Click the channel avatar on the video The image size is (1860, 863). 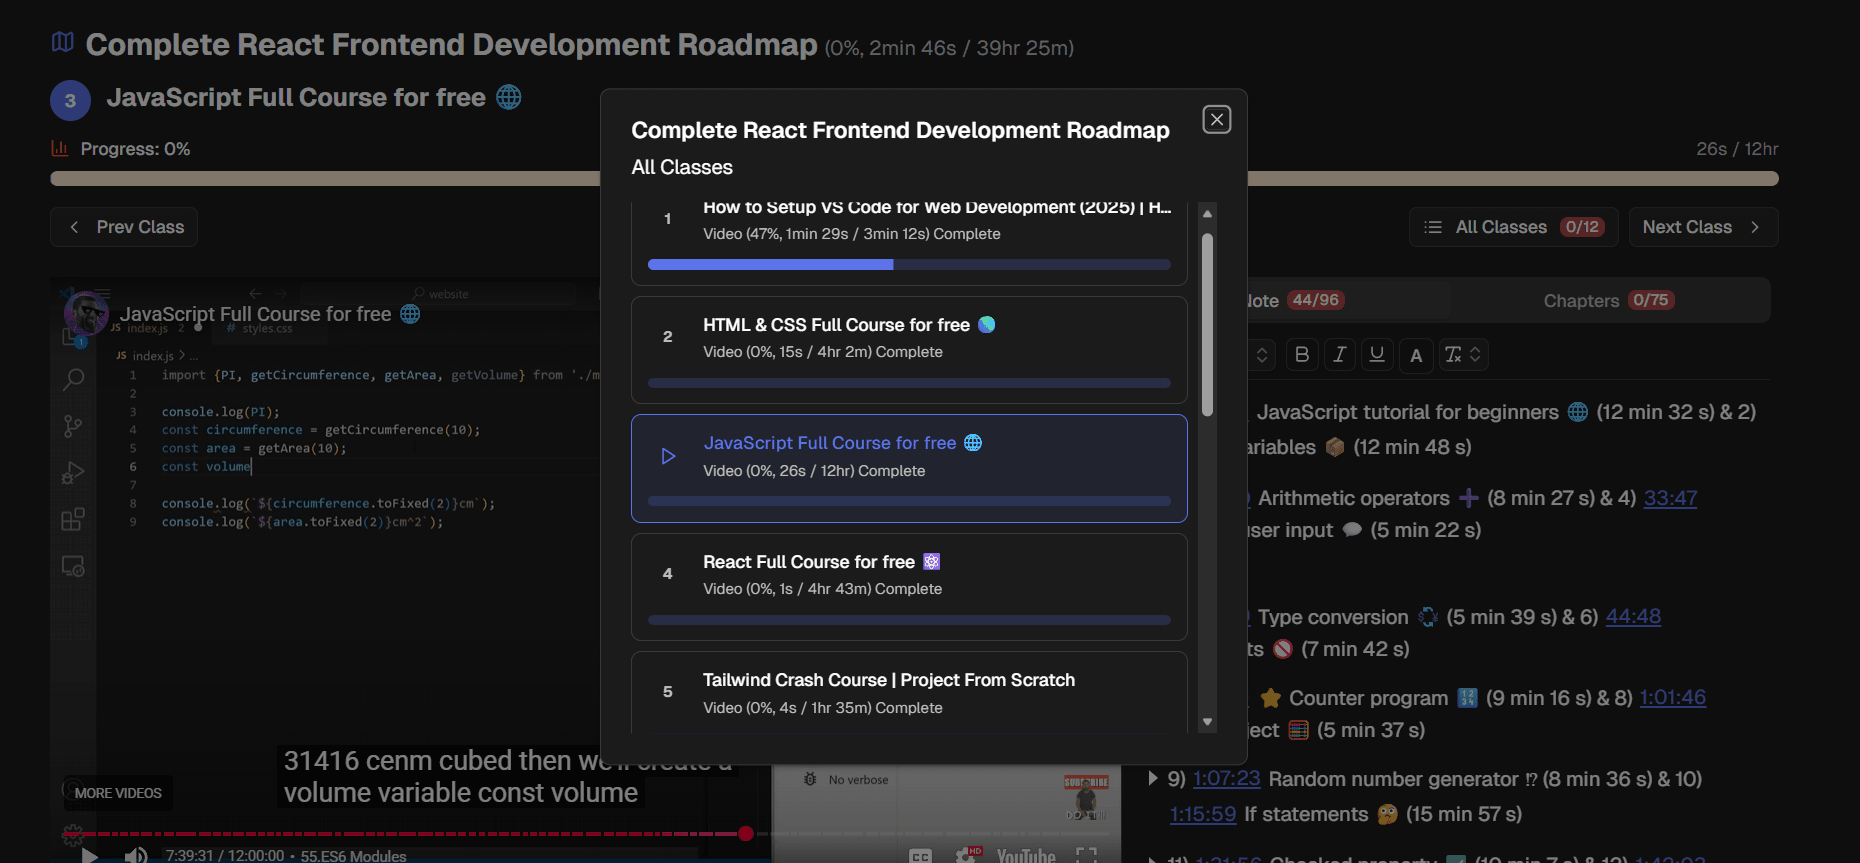coord(86,313)
